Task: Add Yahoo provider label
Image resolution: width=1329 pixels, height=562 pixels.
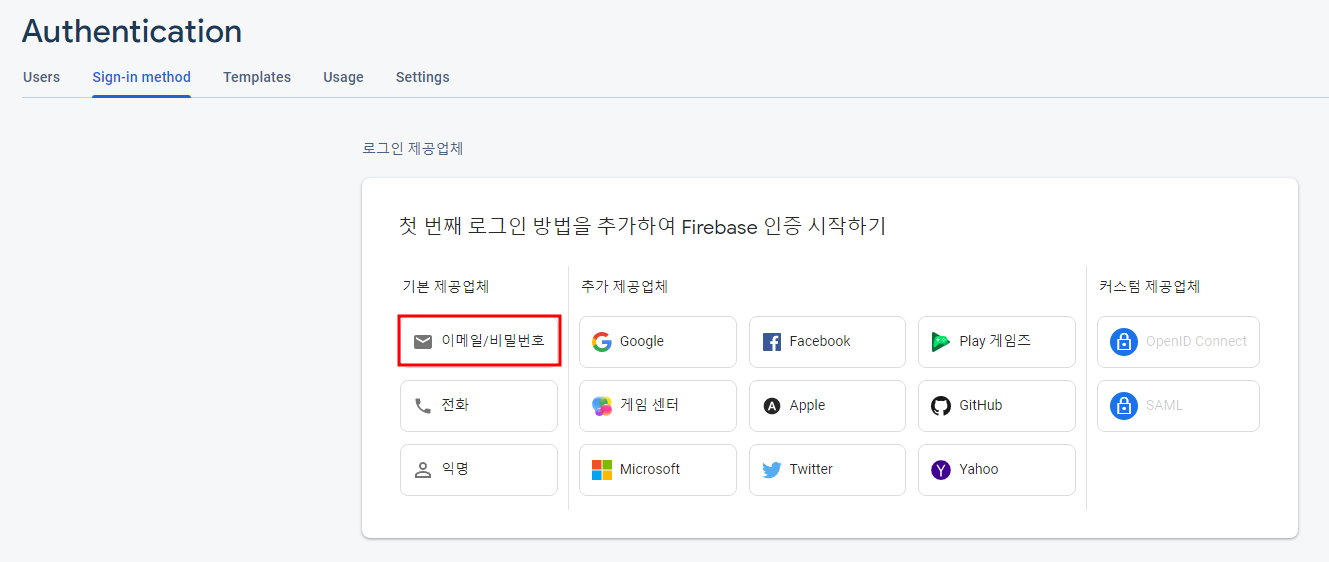Action: tap(979, 470)
